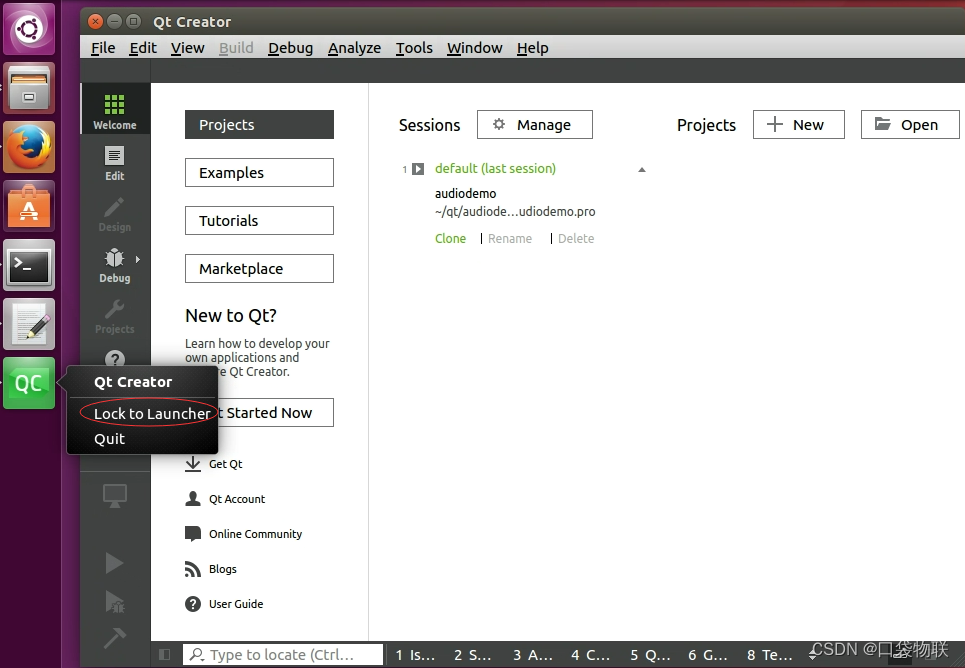Select the Projects welcome tab
The image size is (965, 668).
[x=259, y=124]
